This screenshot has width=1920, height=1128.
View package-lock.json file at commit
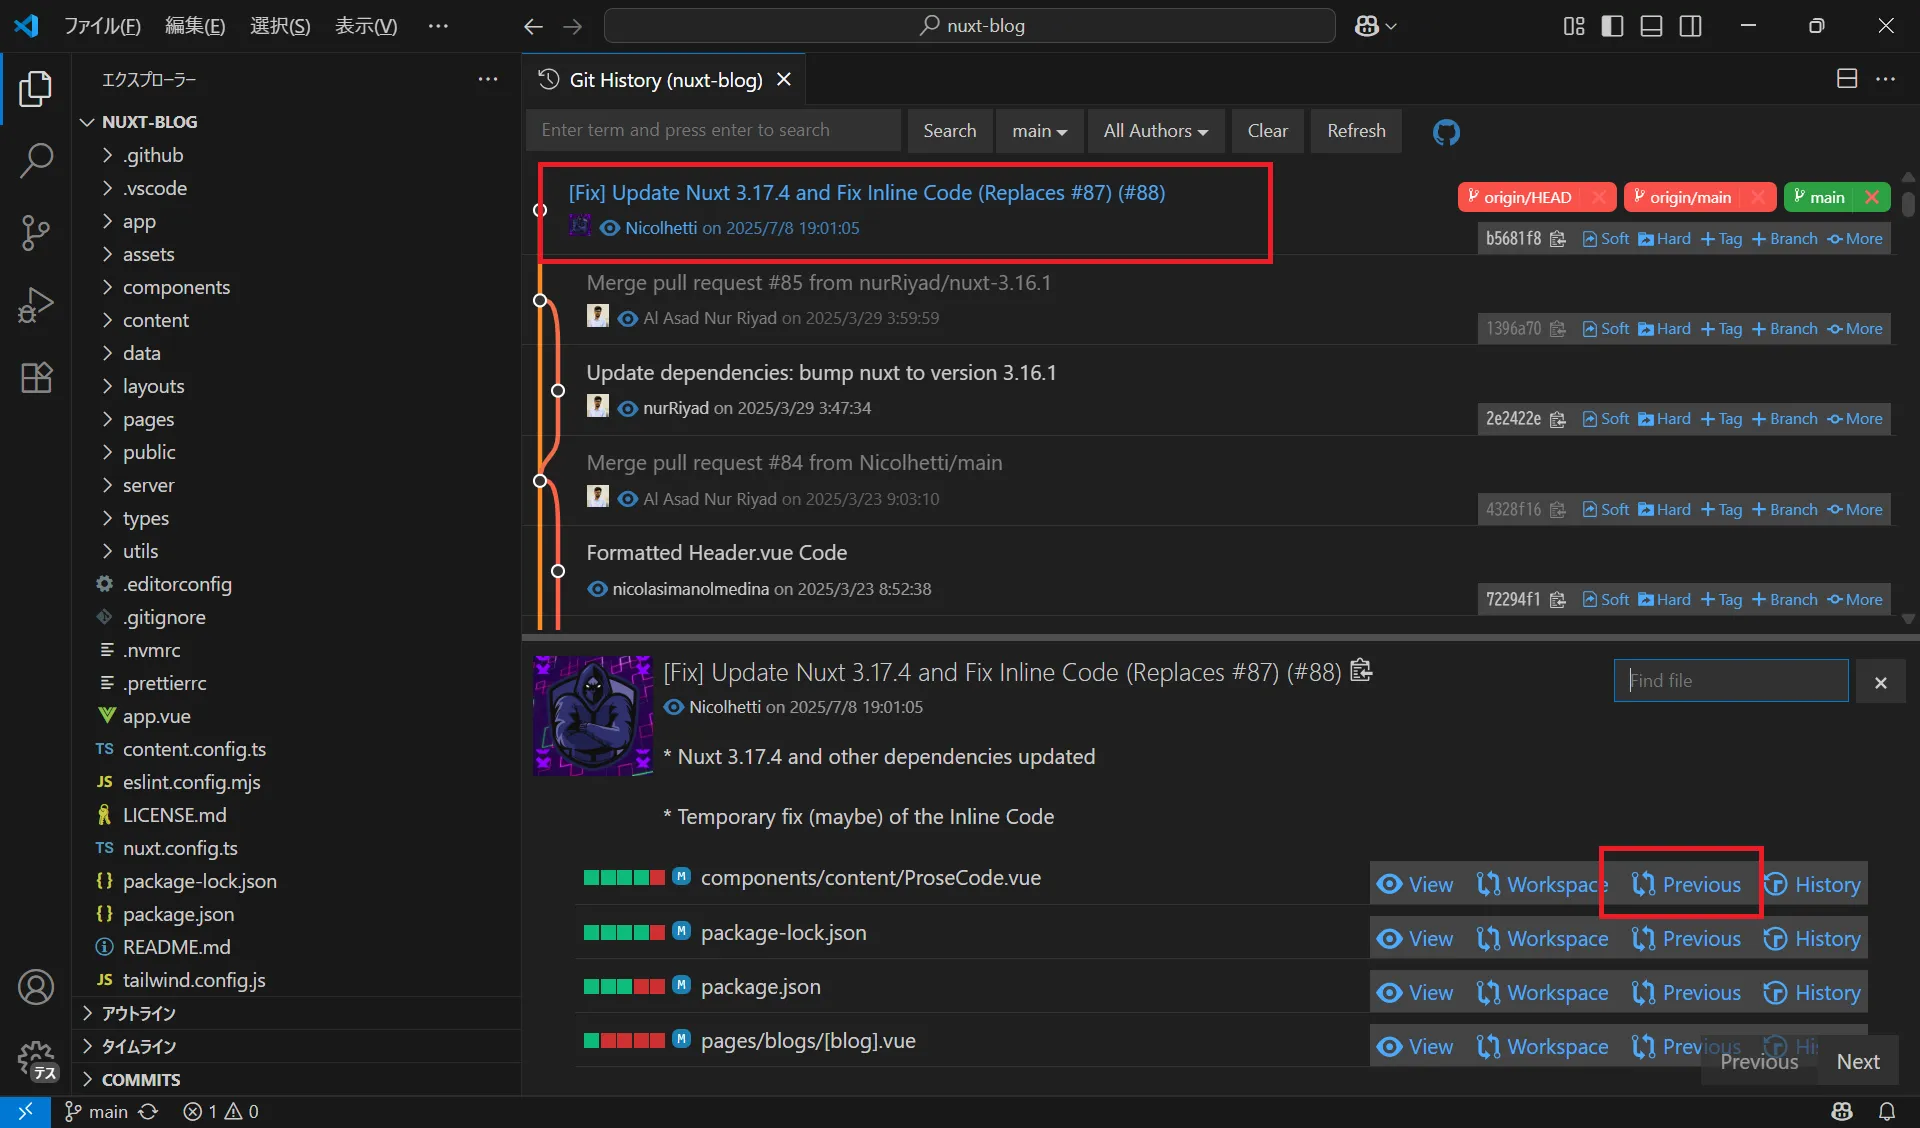1415,938
